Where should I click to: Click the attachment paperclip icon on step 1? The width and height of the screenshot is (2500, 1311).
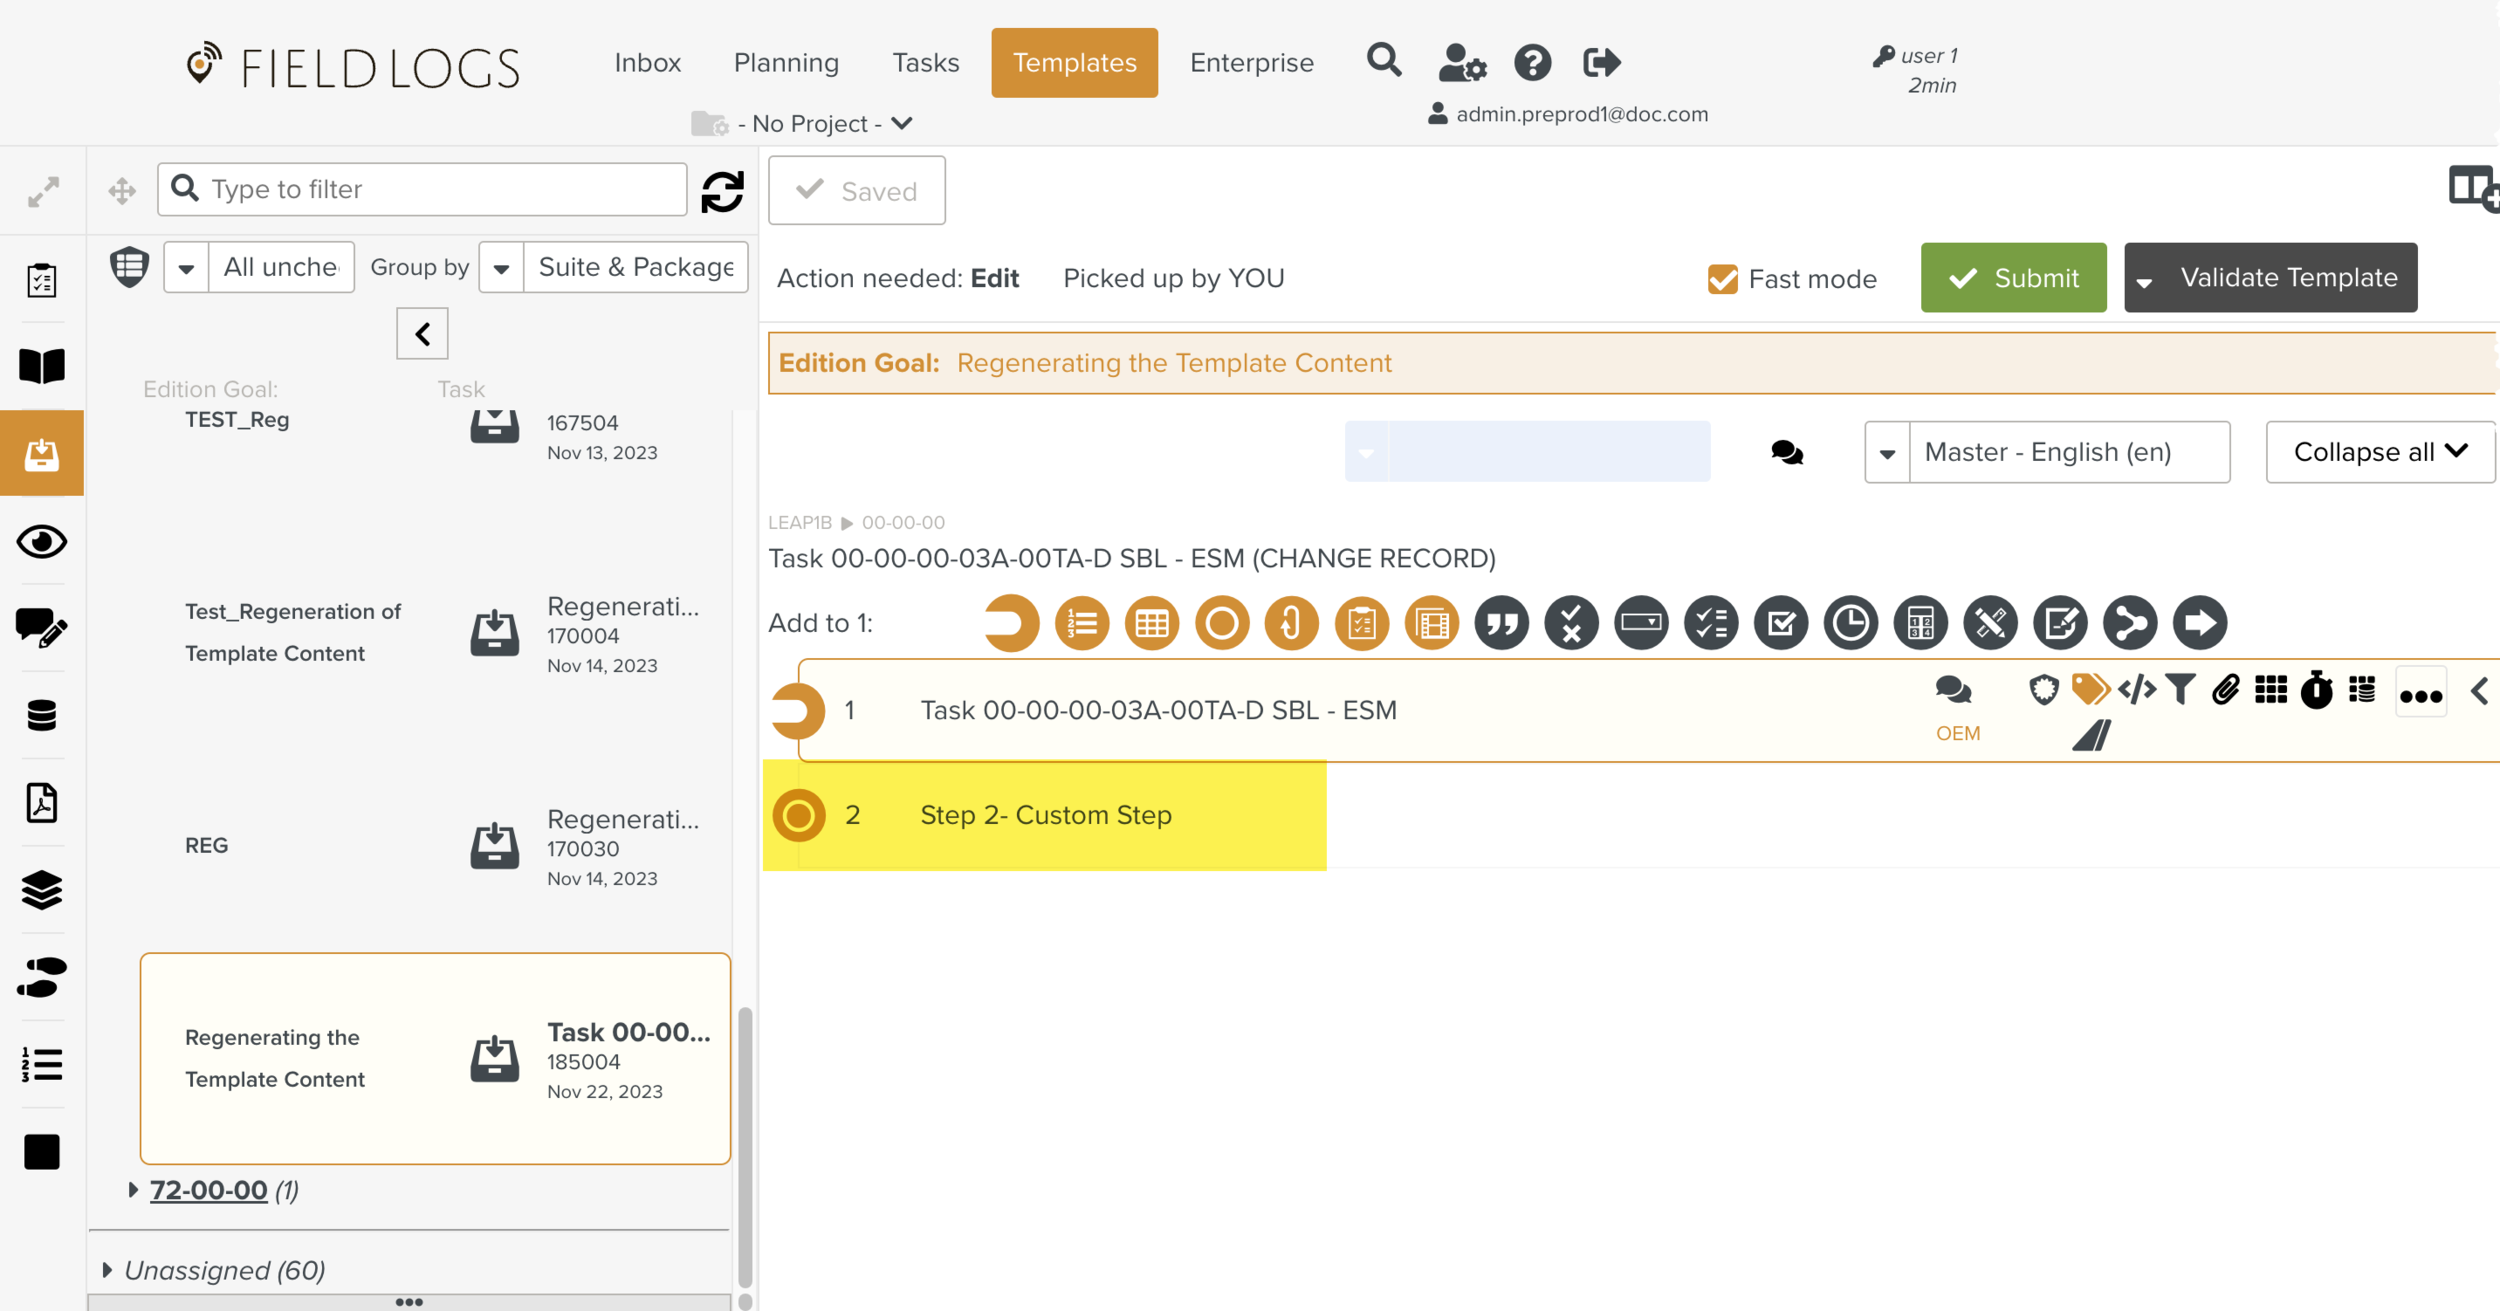click(2225, 690)
